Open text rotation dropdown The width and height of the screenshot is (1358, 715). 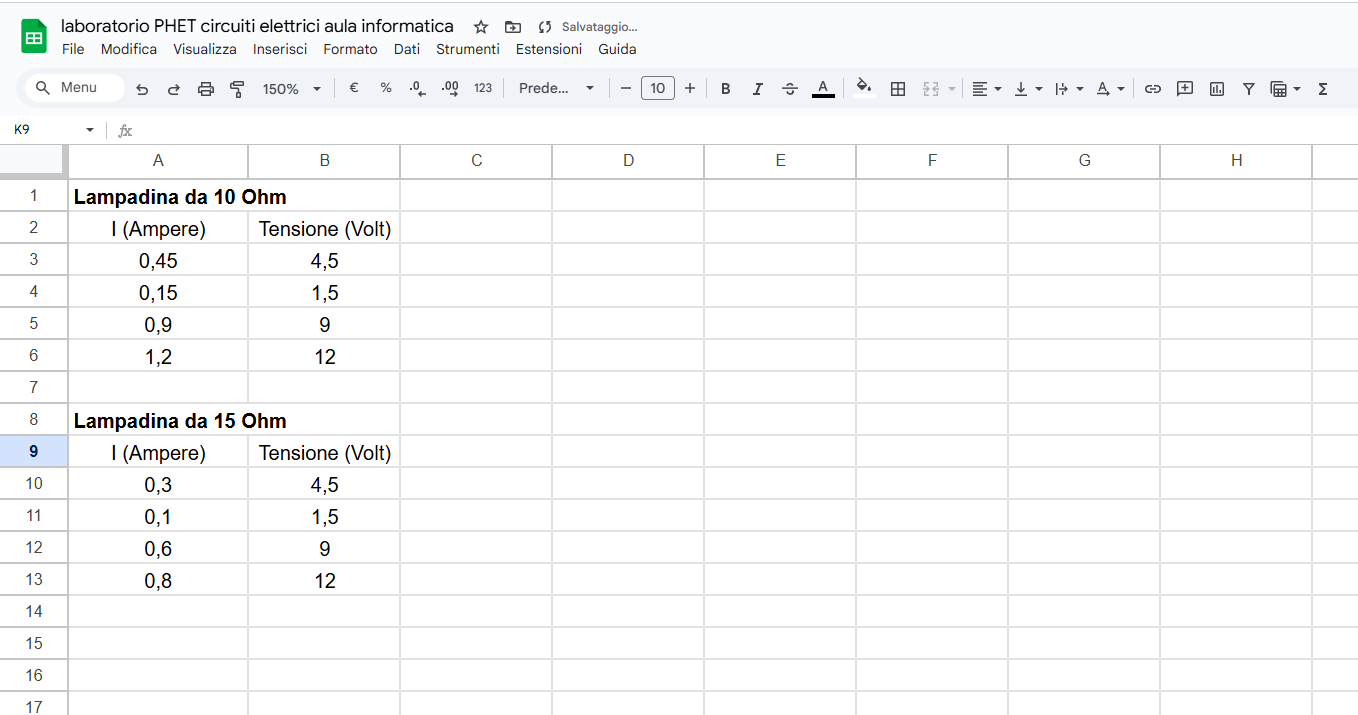tap(1110, 89)
